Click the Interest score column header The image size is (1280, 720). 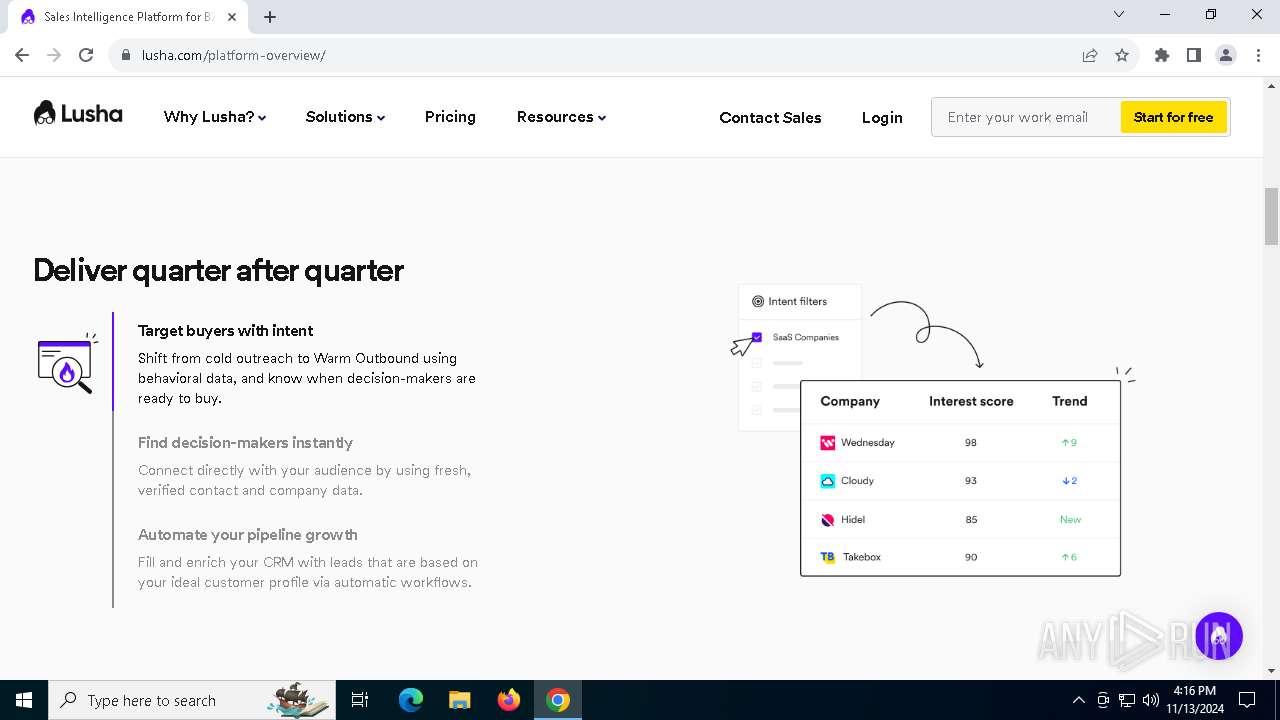coord(971,401)
